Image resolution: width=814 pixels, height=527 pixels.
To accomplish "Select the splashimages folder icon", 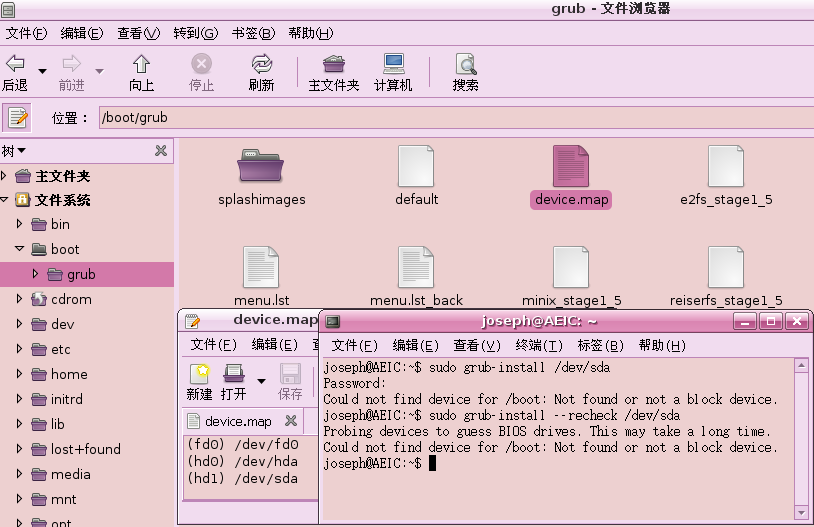I will pos(261,166).
